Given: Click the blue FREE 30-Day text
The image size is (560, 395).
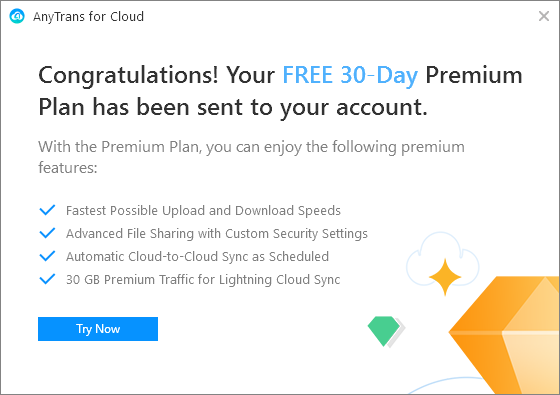Looking at the screenshot, I should (x=350, y=76).
